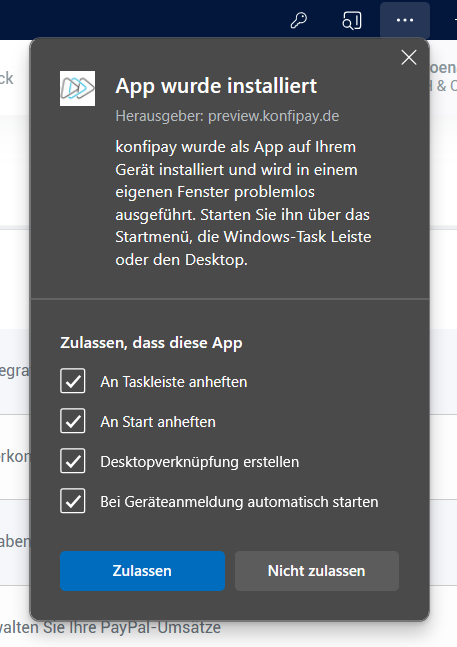Click the An Start anheften label text
Image resolution: width=457 pixels, height=647 pixels.
point(158,422)
